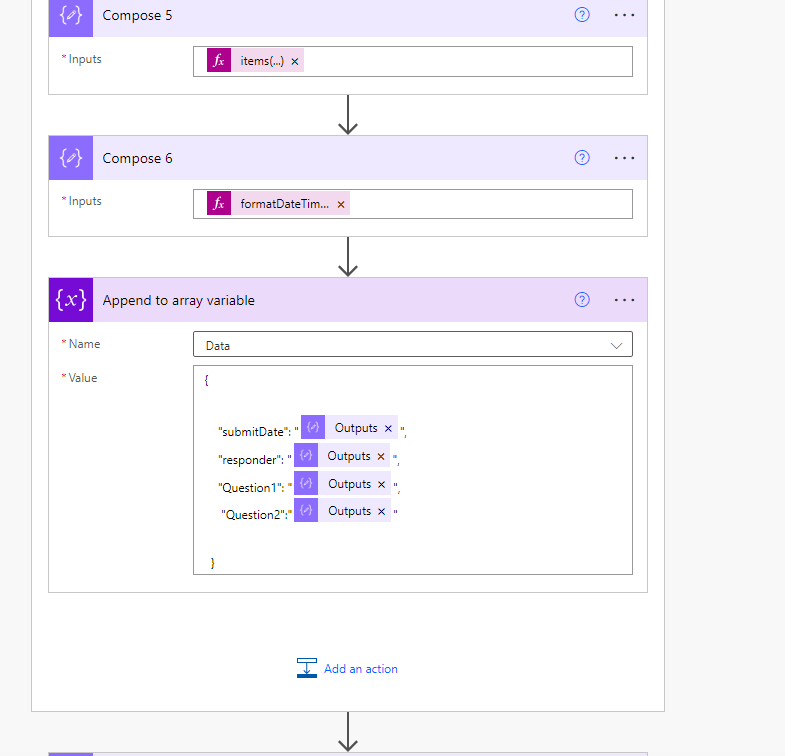Select the Question2 Outputs token label
Screen dimensions: 785x756
349,511
